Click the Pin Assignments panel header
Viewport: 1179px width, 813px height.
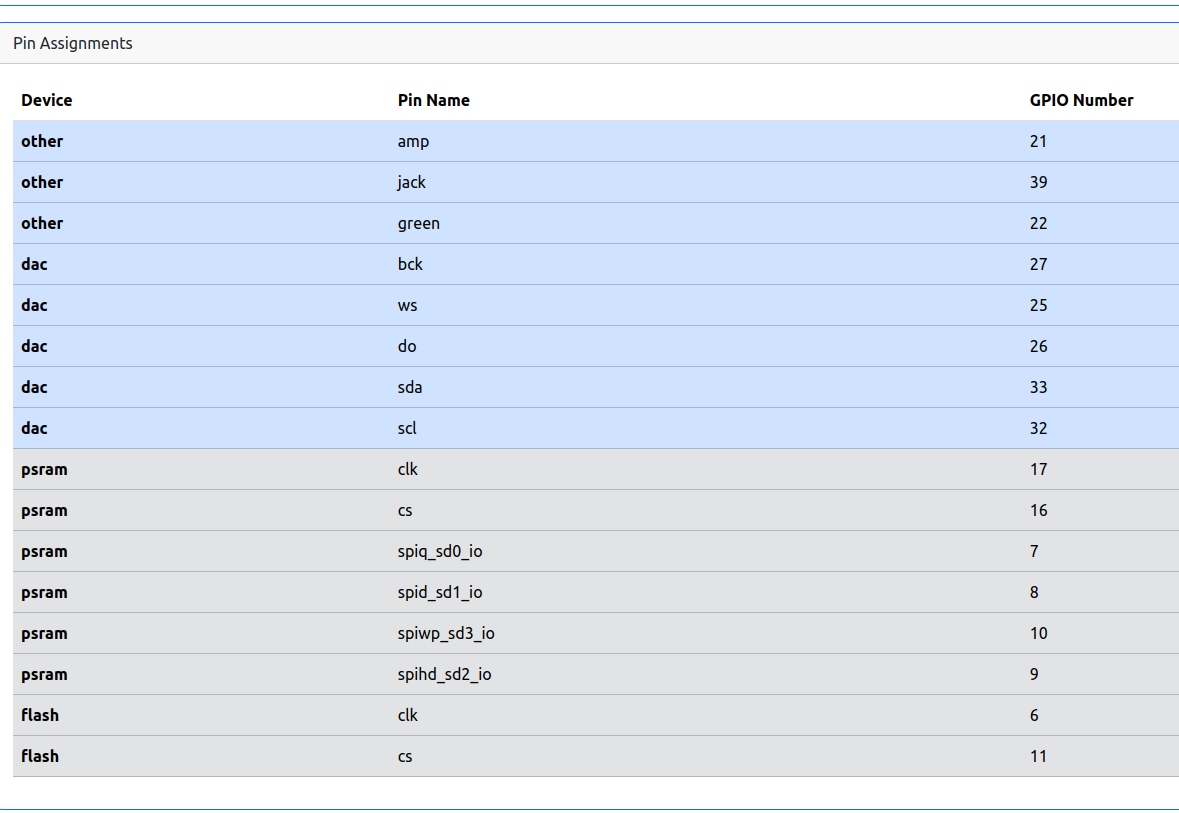73,43
